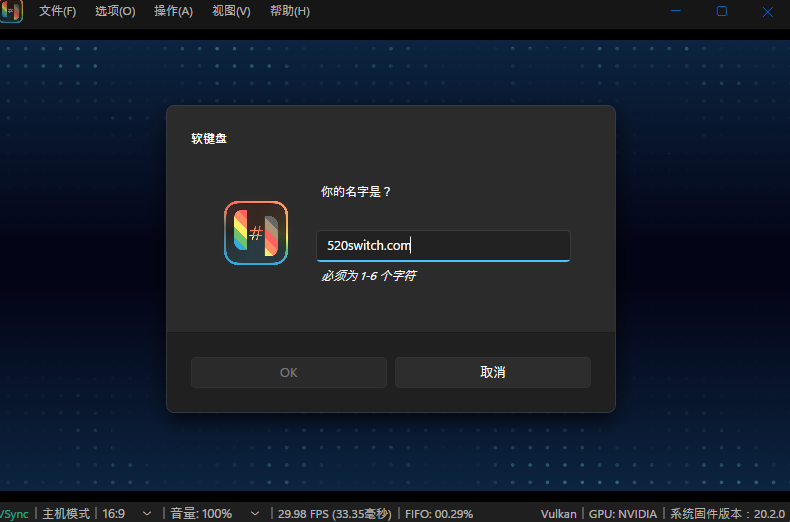
Task: Toggle 主机模式 docked mode in the status bar
Action: coord(66,513)
